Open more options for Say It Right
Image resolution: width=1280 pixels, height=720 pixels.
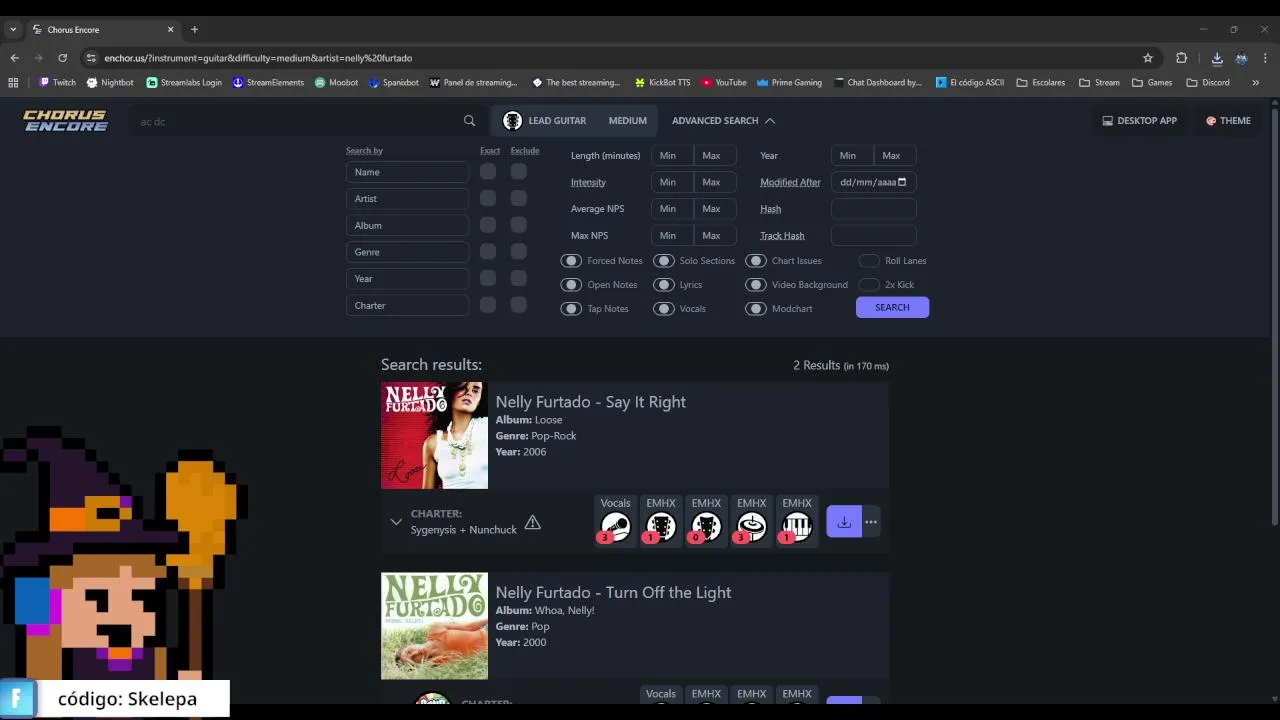pos(871,522)
